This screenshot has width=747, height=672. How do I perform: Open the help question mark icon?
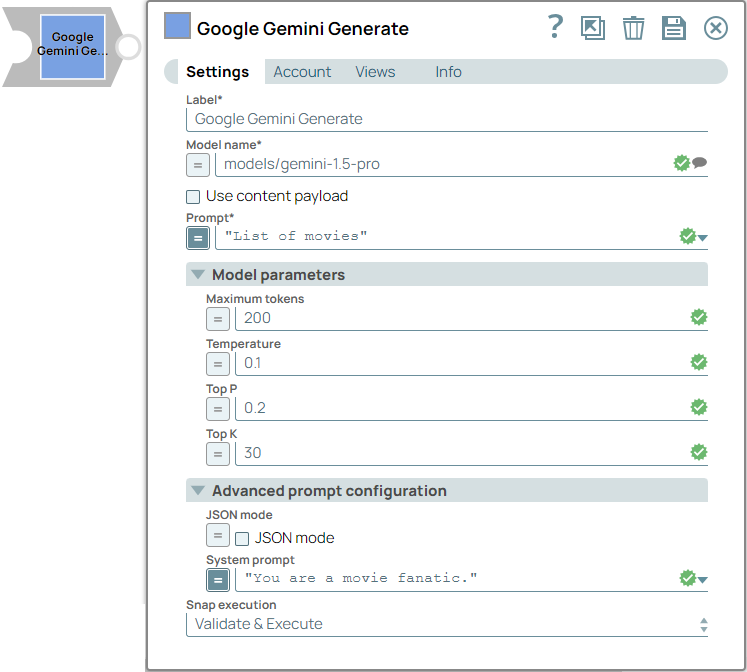pos(555,27)
